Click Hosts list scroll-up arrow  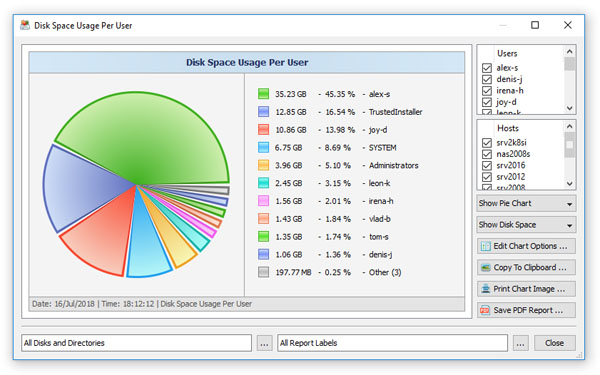[x=569, y=127]
